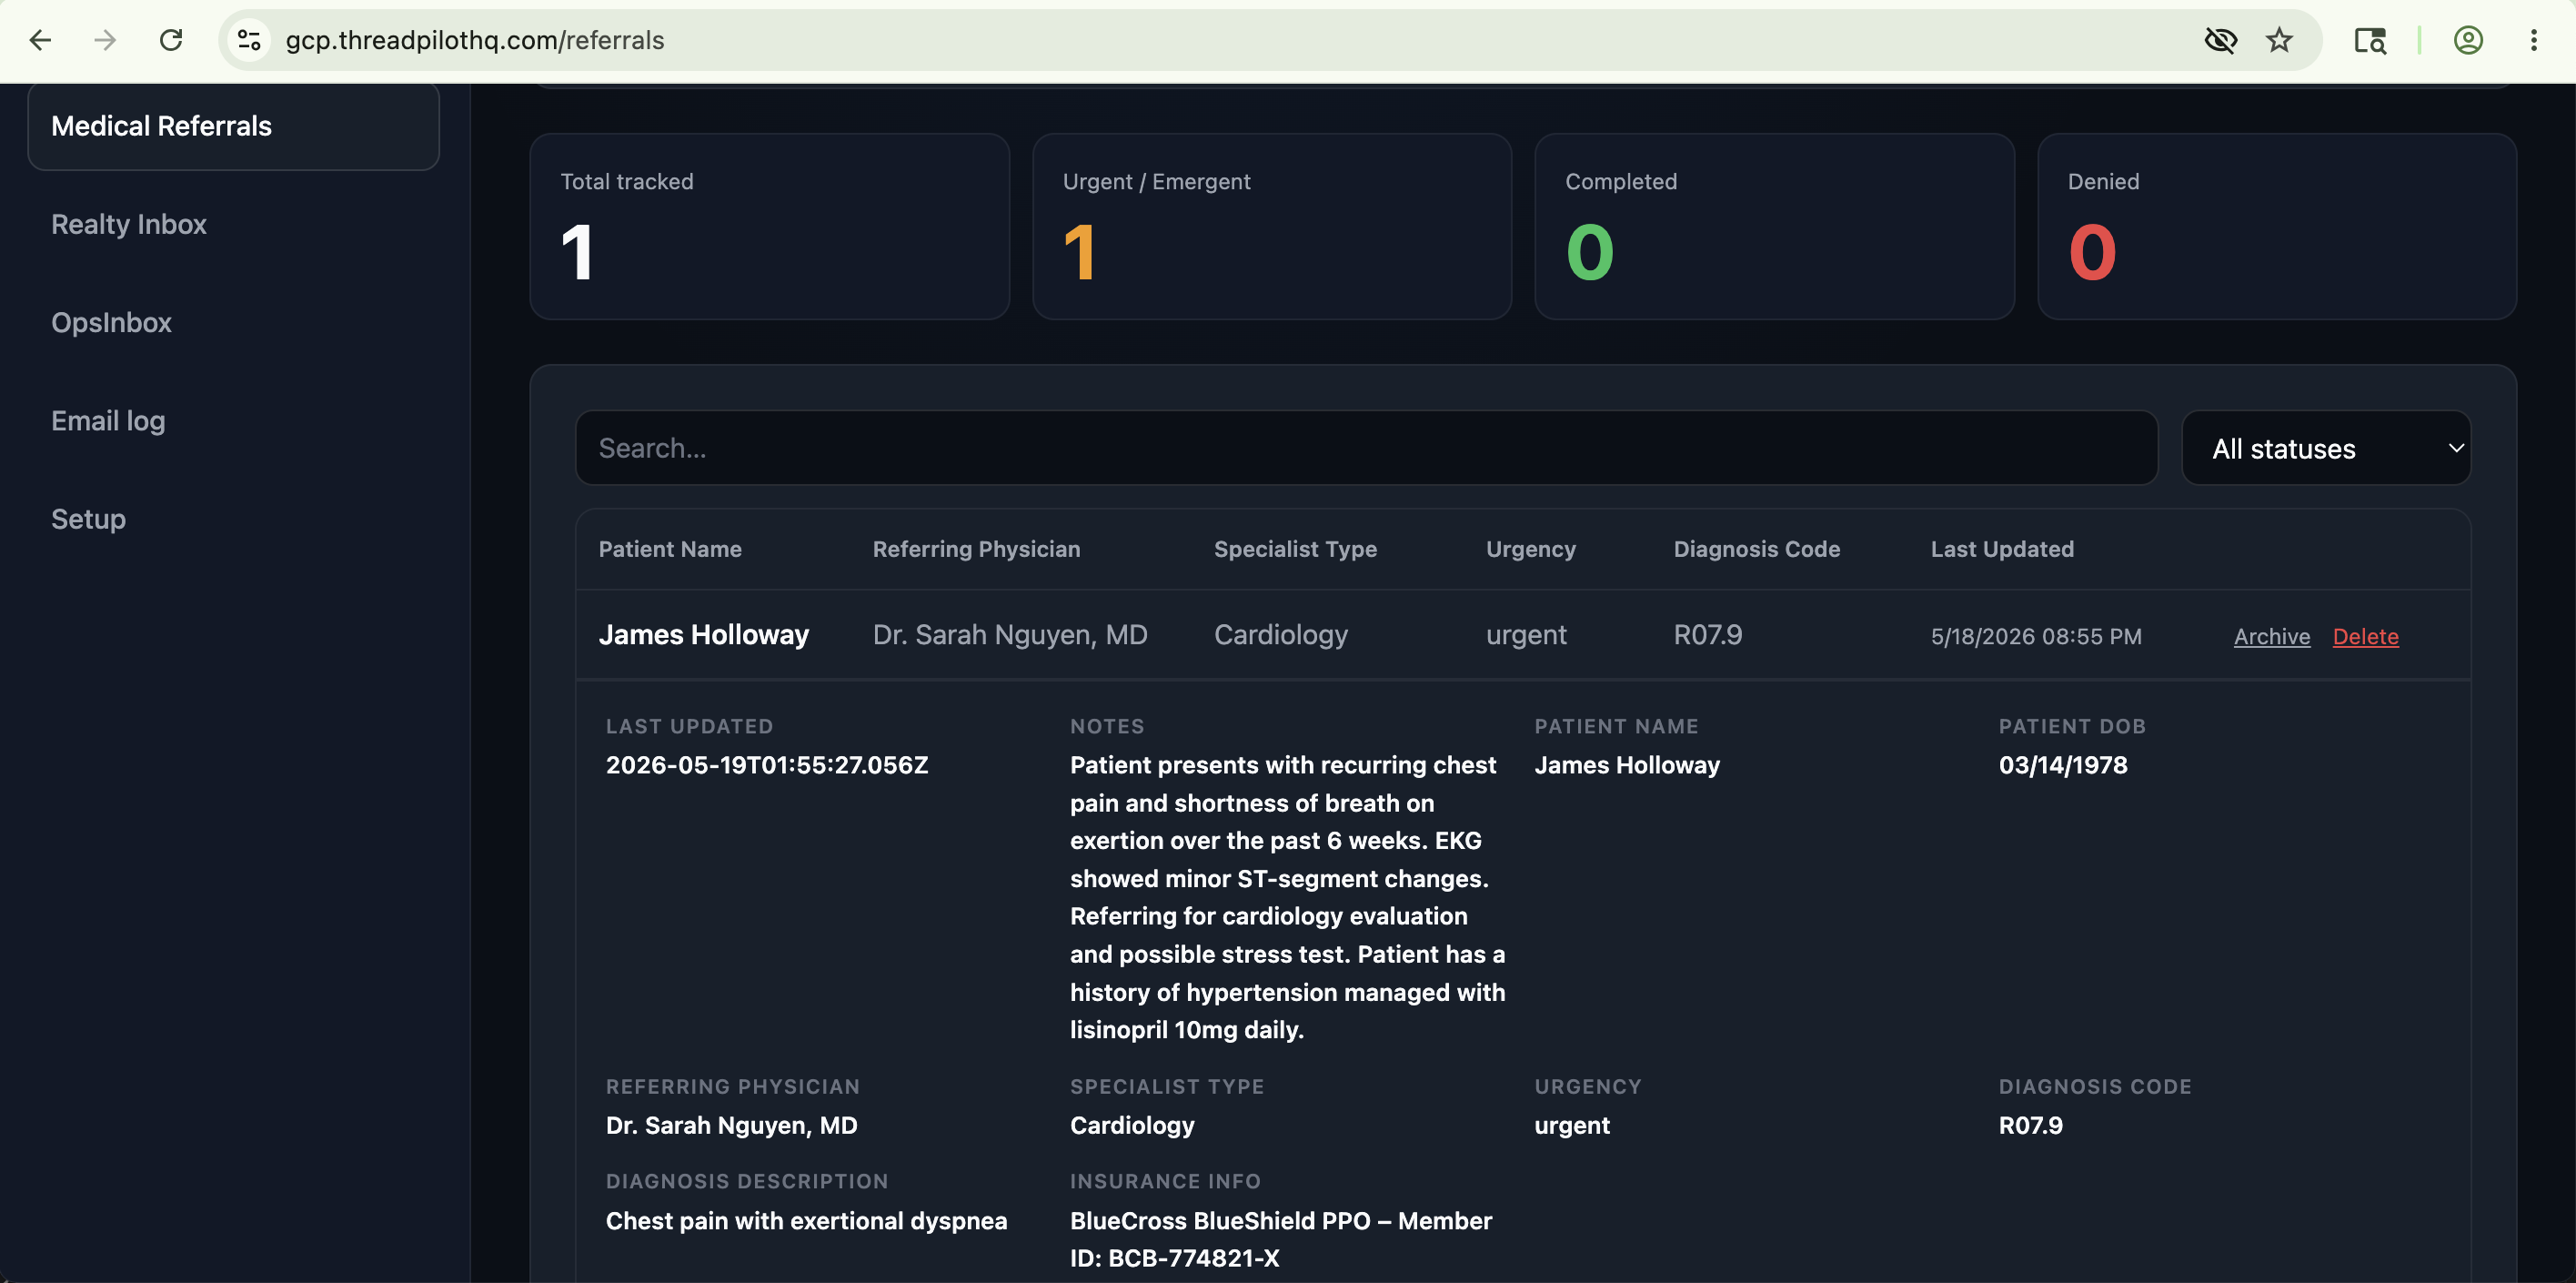Open the Chrome three-dot menu

pos(2534,40)
